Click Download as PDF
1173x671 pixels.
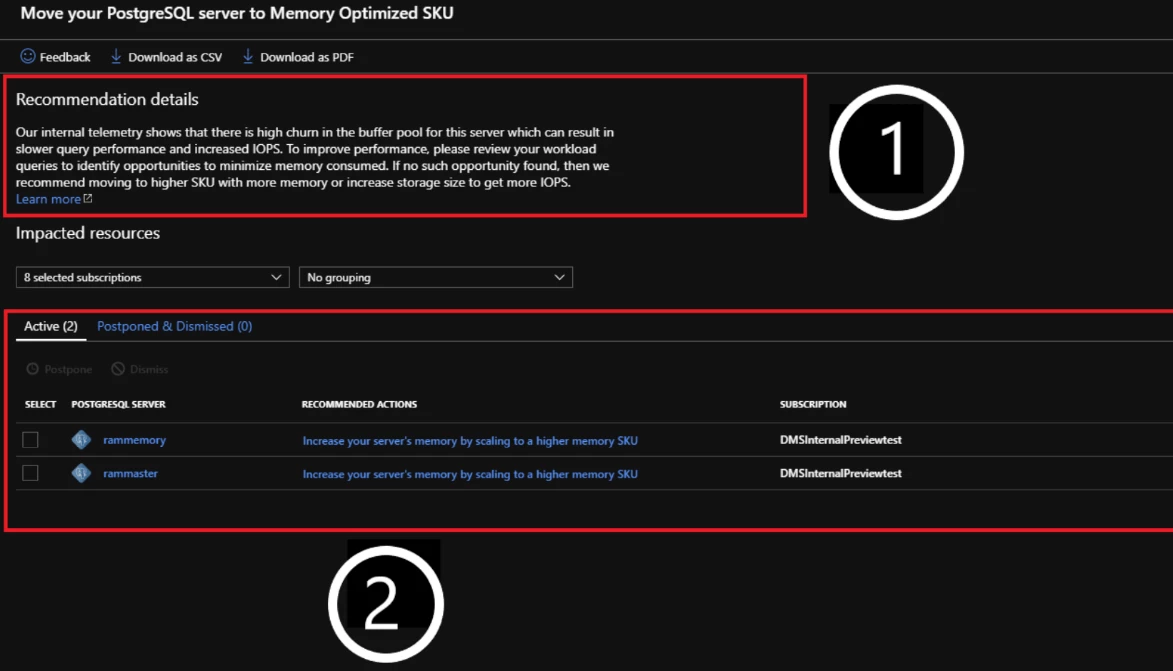coord(298,57)
